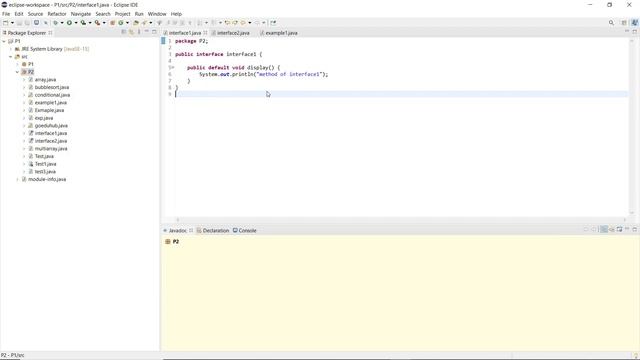Click the editor vertical scrollbar

click(632, 127)
